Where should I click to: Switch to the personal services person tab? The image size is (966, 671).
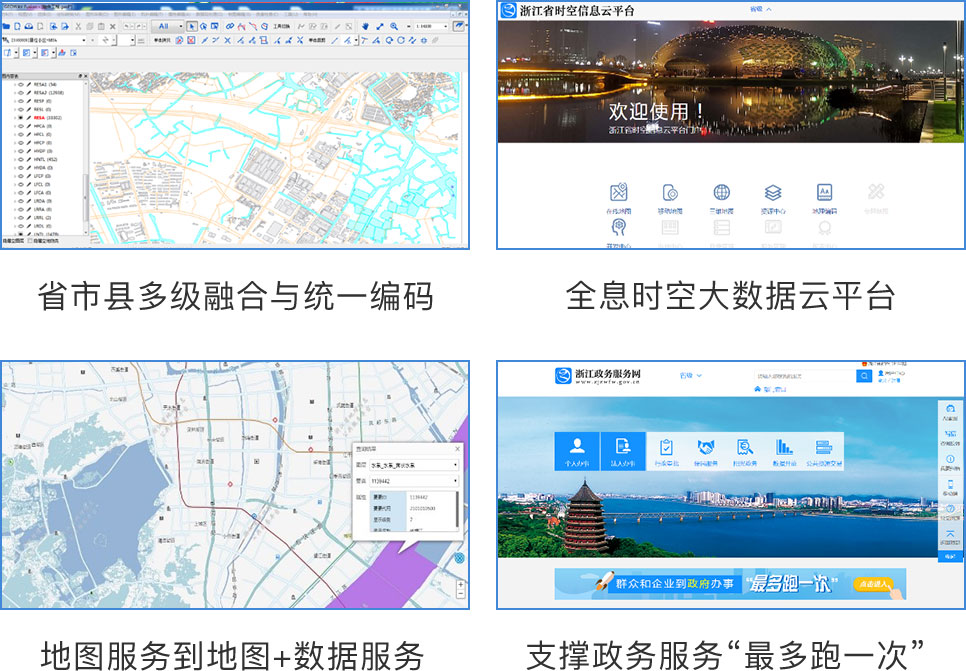[577, 451]
